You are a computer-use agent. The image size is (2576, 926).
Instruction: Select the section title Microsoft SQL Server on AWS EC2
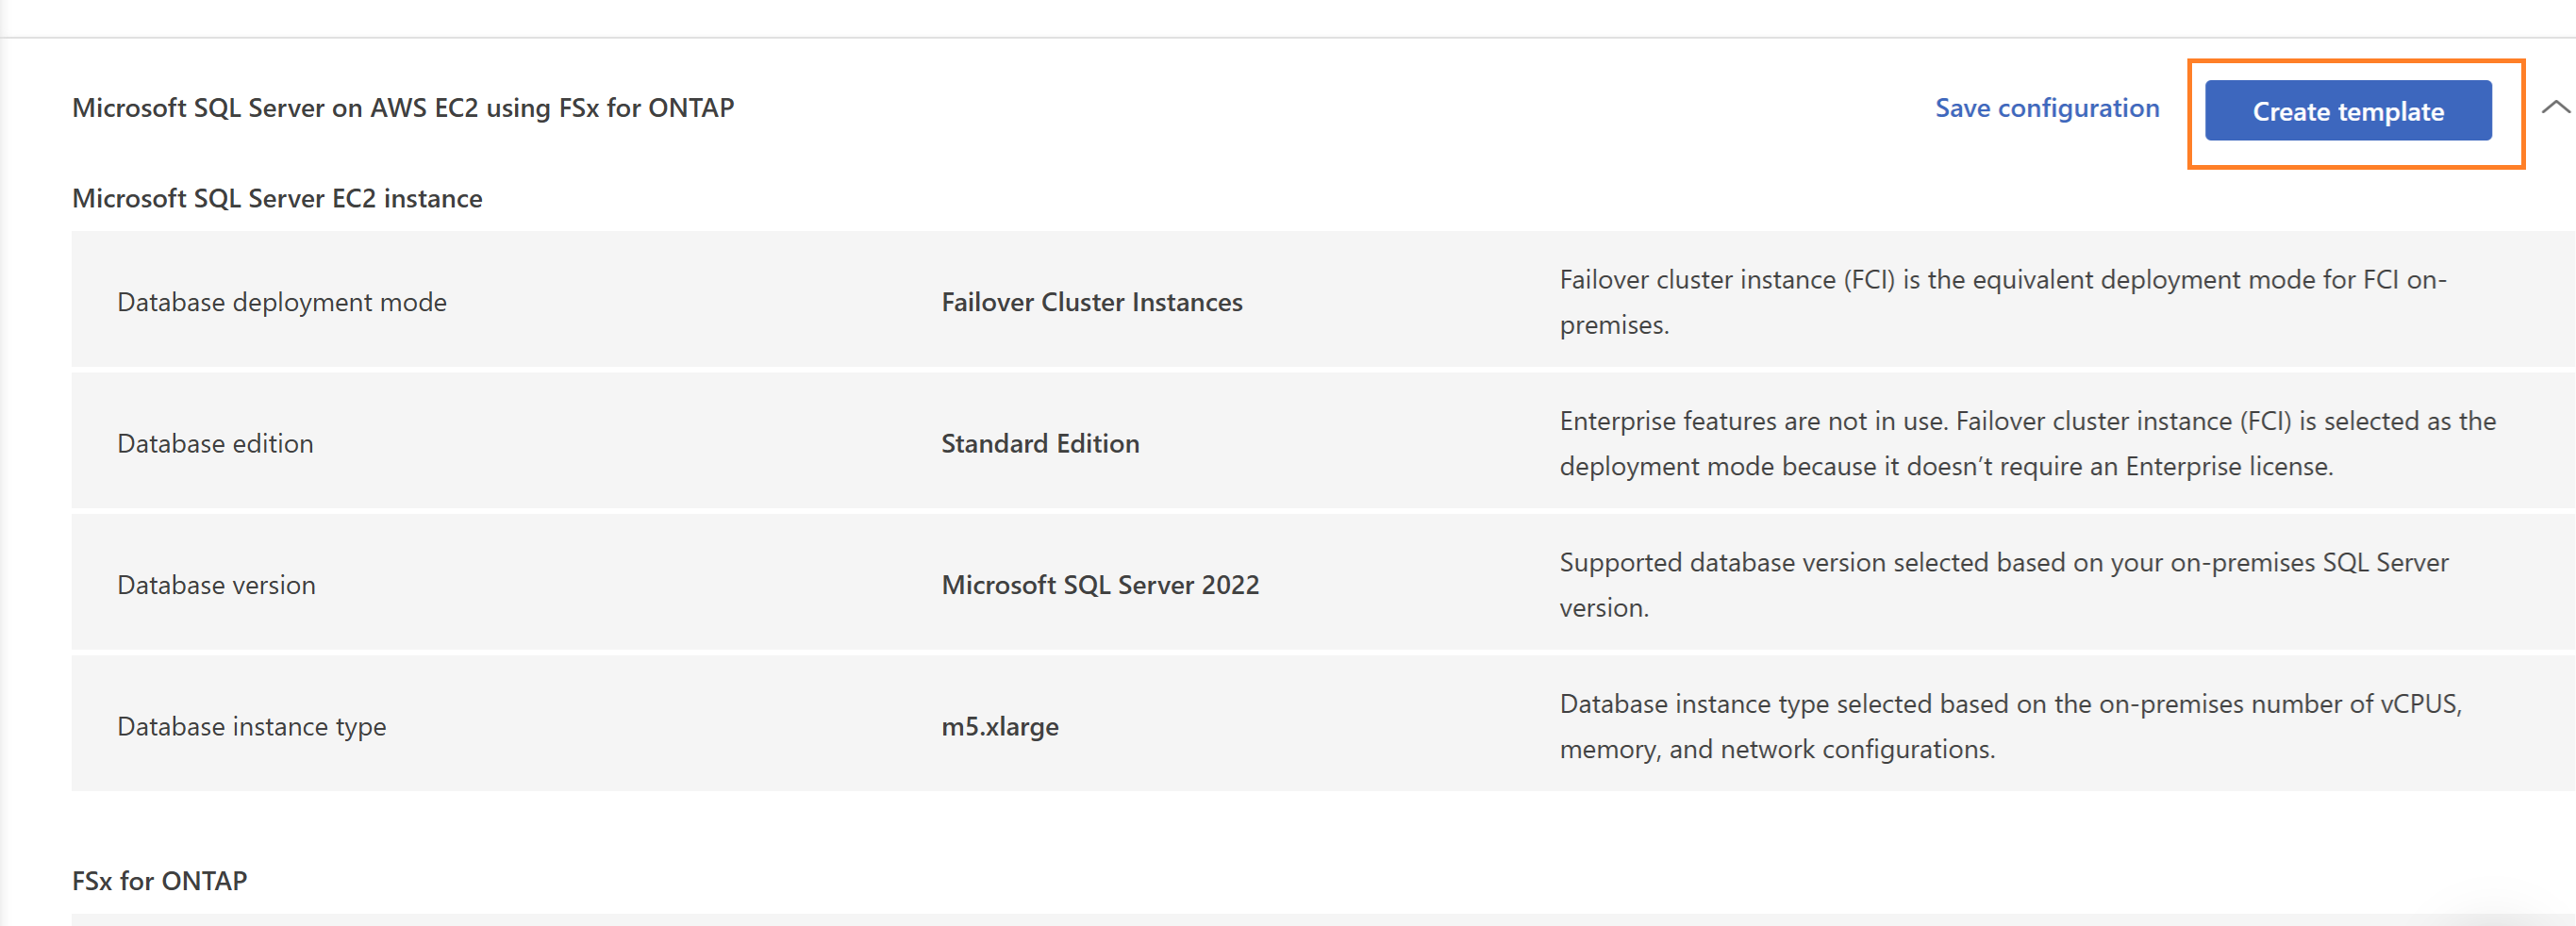pos(403,108)
